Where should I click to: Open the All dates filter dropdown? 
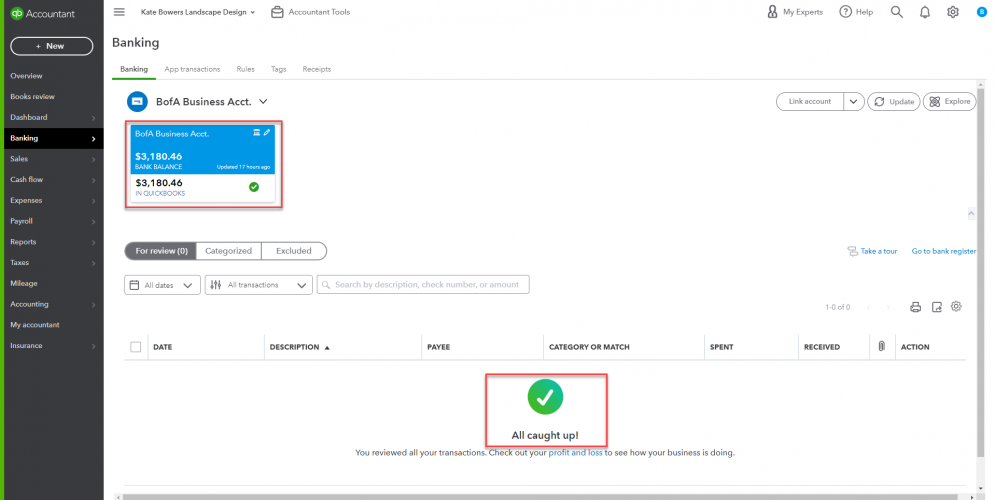point(162,285)
